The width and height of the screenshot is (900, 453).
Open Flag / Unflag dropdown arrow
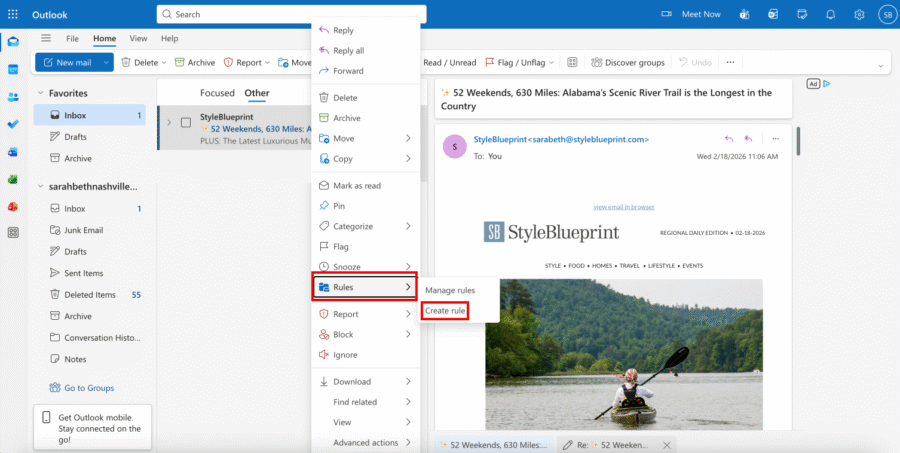[552, 63]
